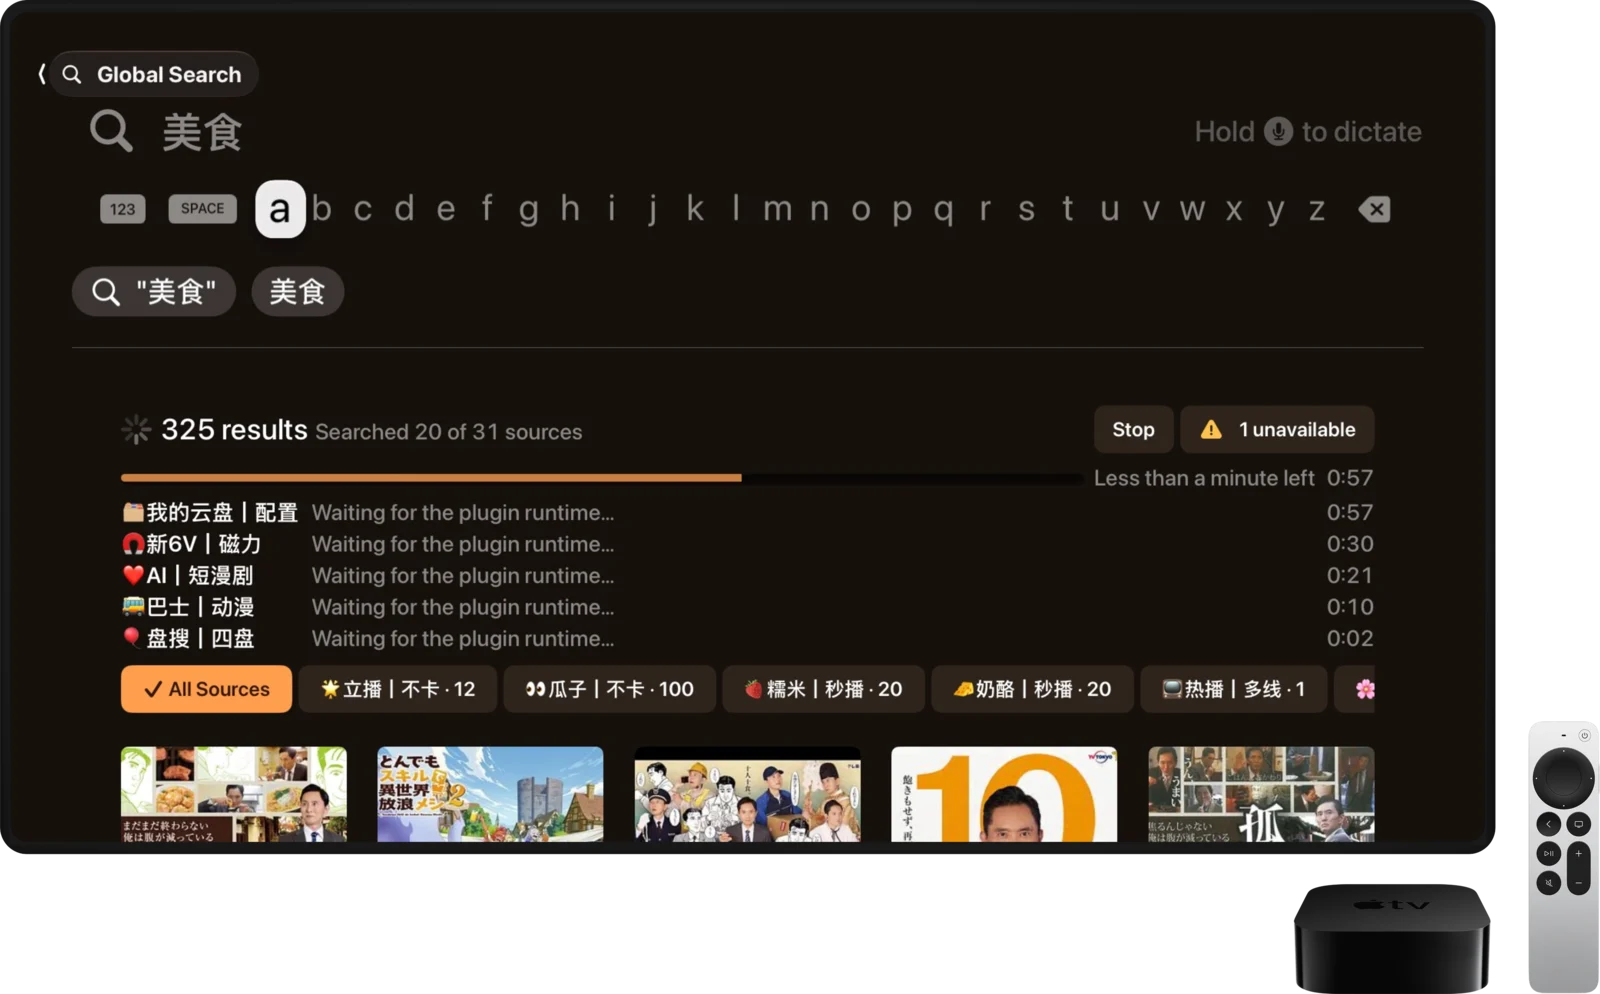Select the flower icon source tab
This screenshot has width=1600, height=994.
(1357, 689)
